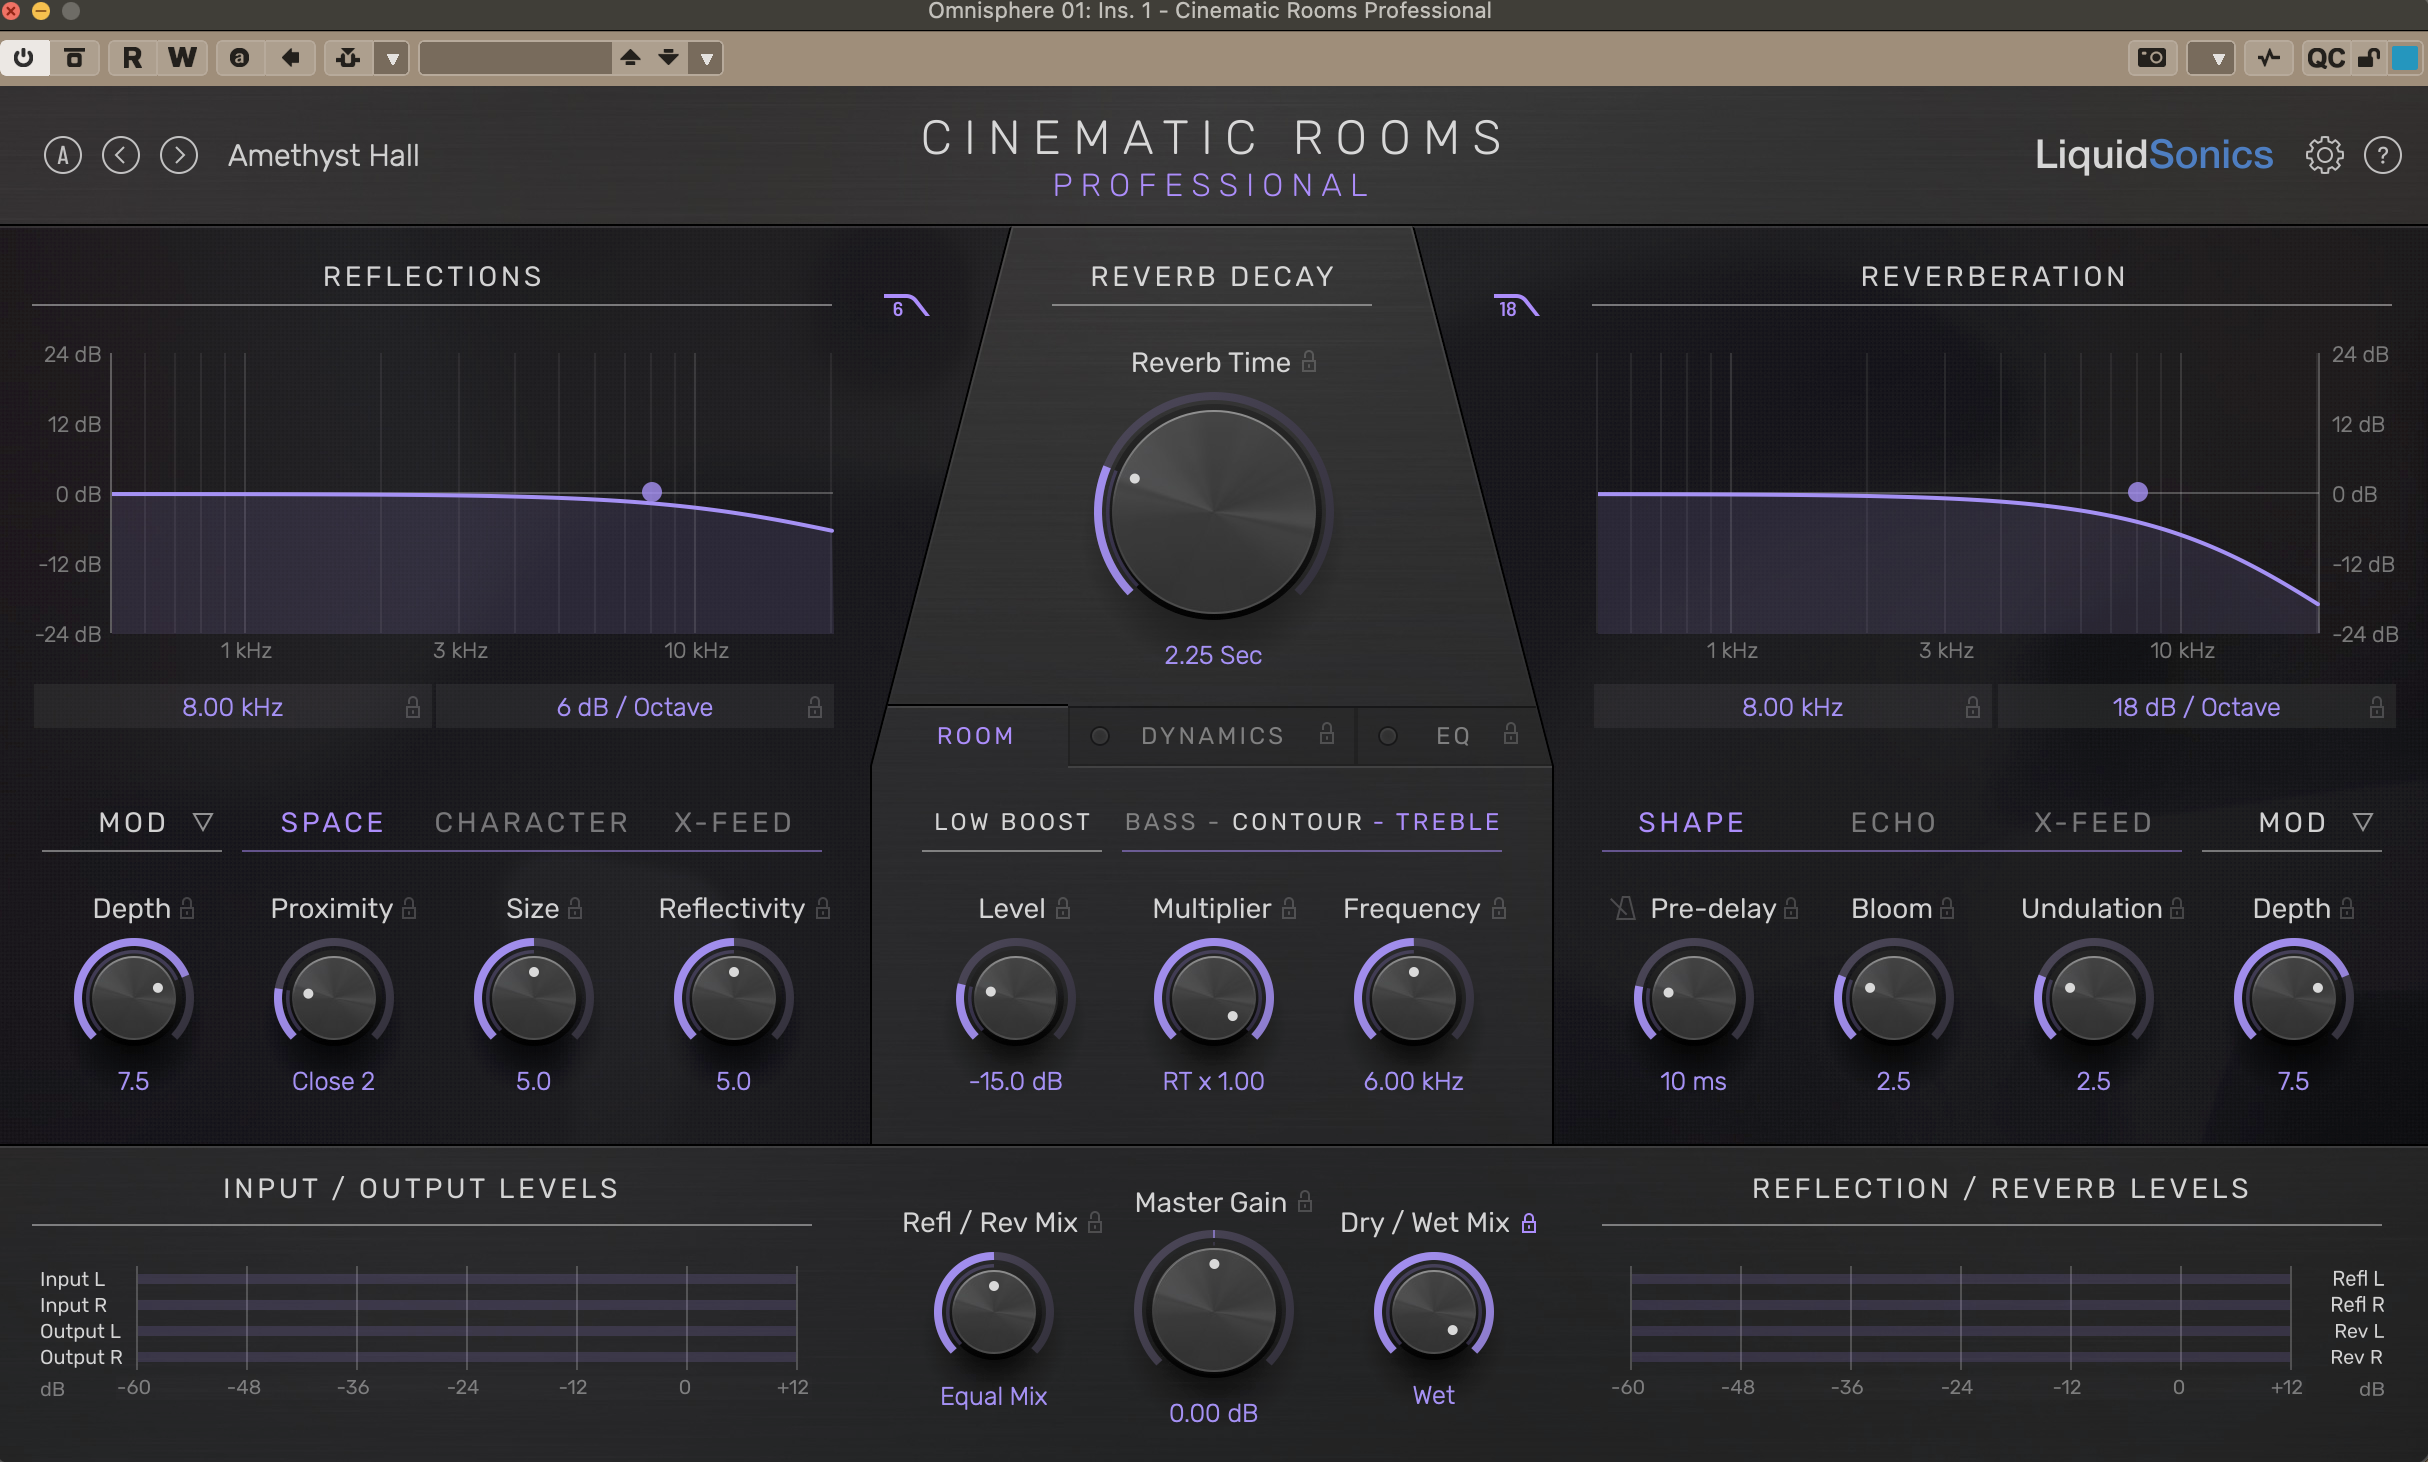Enable the EQ section power circle
The width and height of the screenshot is (2428, 1462).
point(1388,736)
